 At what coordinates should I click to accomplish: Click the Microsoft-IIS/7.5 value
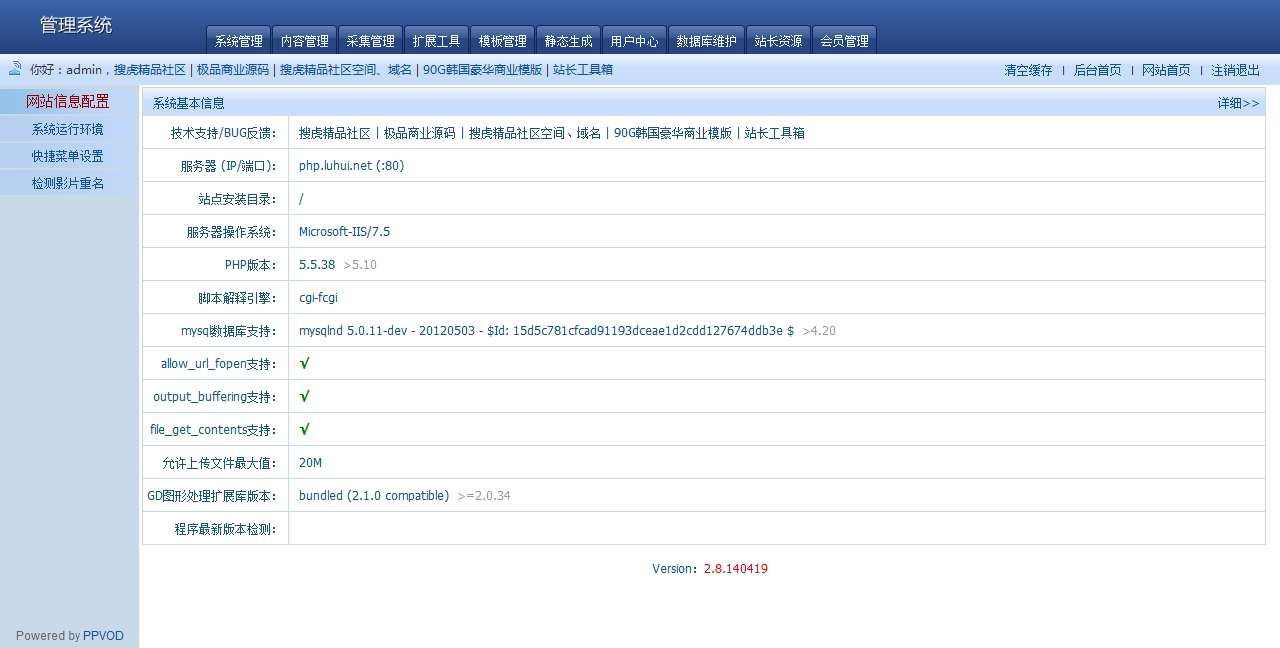344,232
